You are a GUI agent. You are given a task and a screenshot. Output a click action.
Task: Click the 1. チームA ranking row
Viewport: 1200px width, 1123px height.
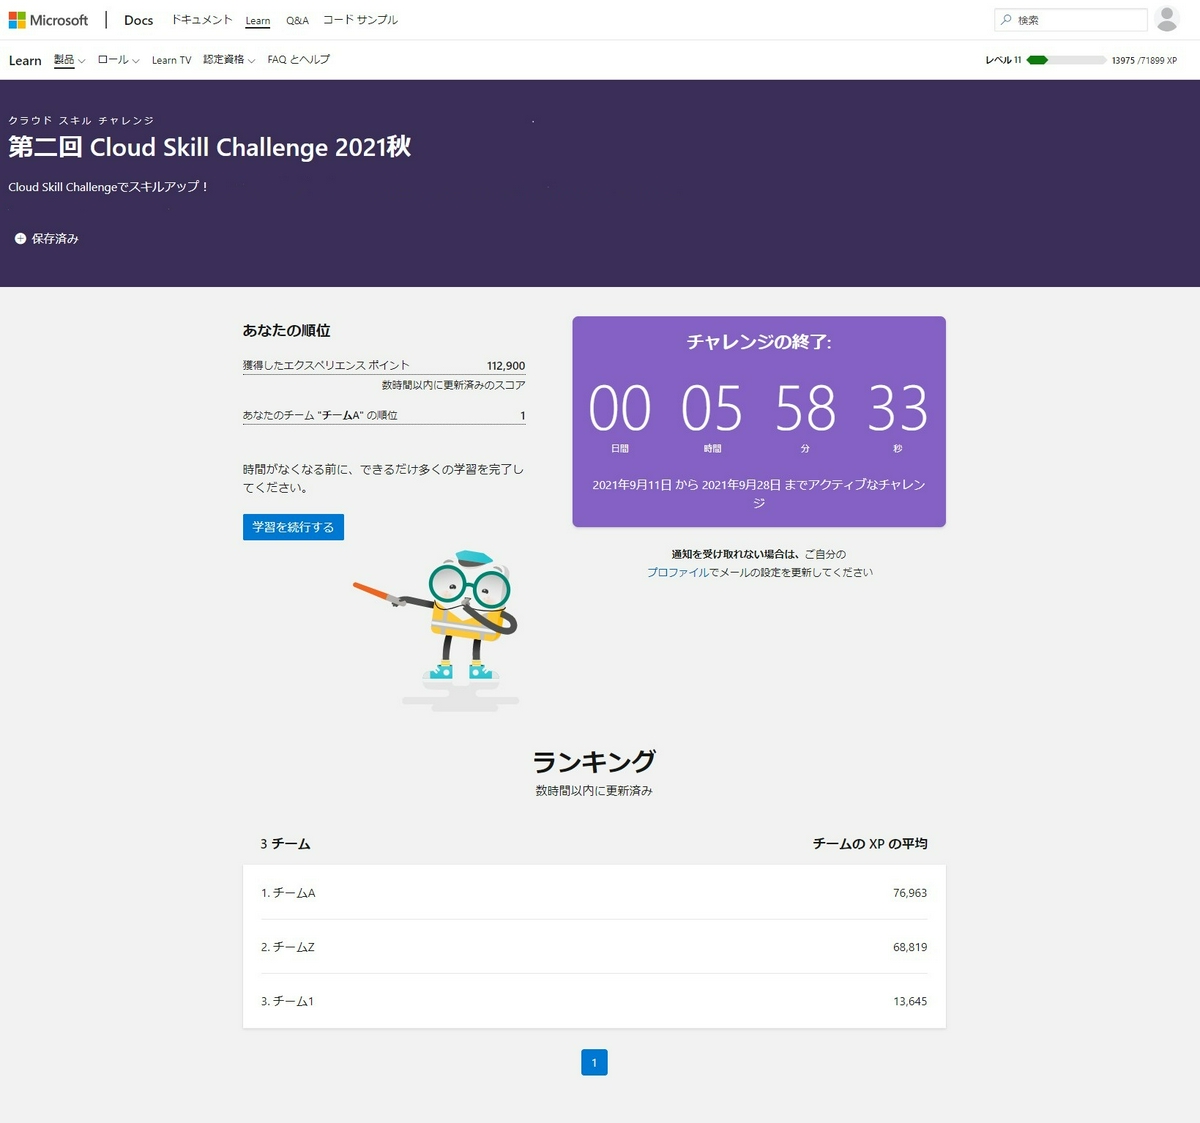(x=594, y=893)
